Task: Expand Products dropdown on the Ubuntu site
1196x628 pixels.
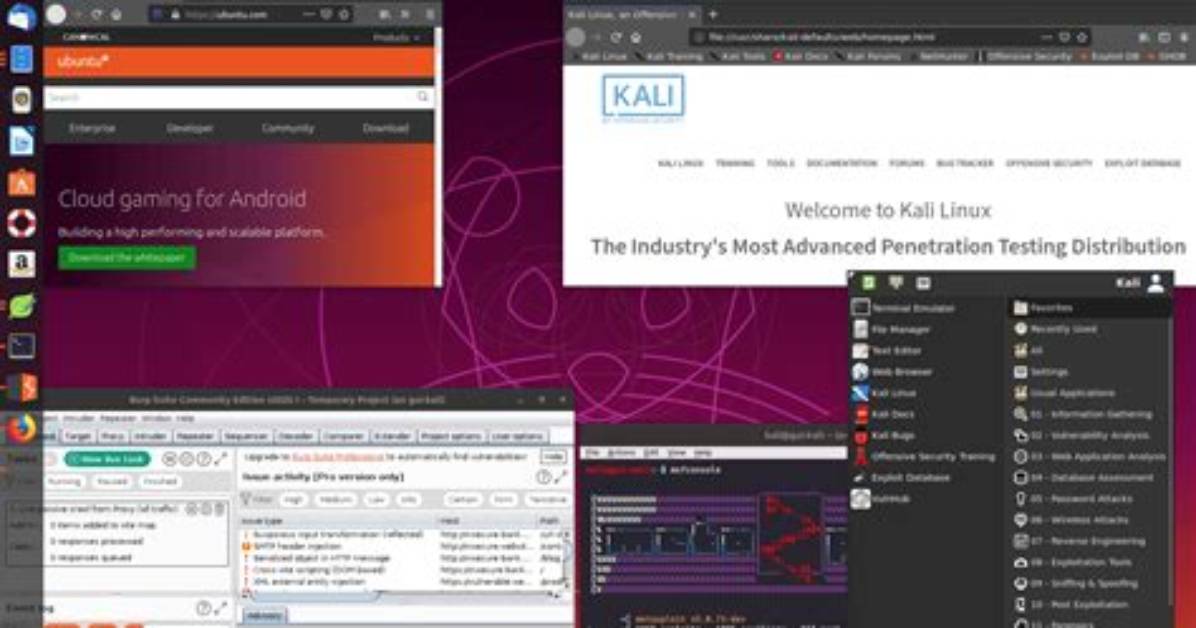Action: [x=396, y=37]
